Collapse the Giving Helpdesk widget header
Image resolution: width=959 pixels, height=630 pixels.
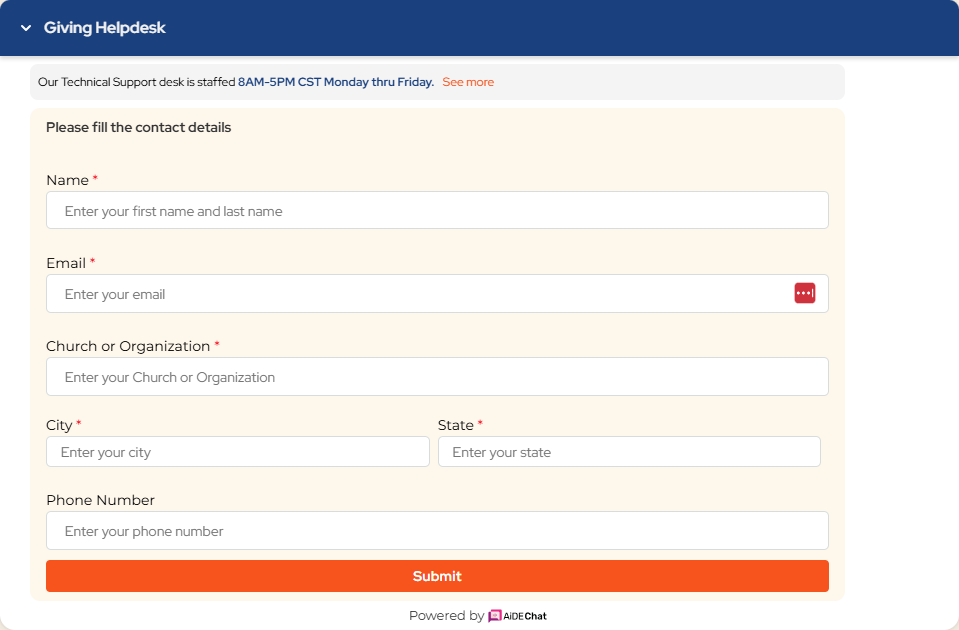[x=24, y=27]
